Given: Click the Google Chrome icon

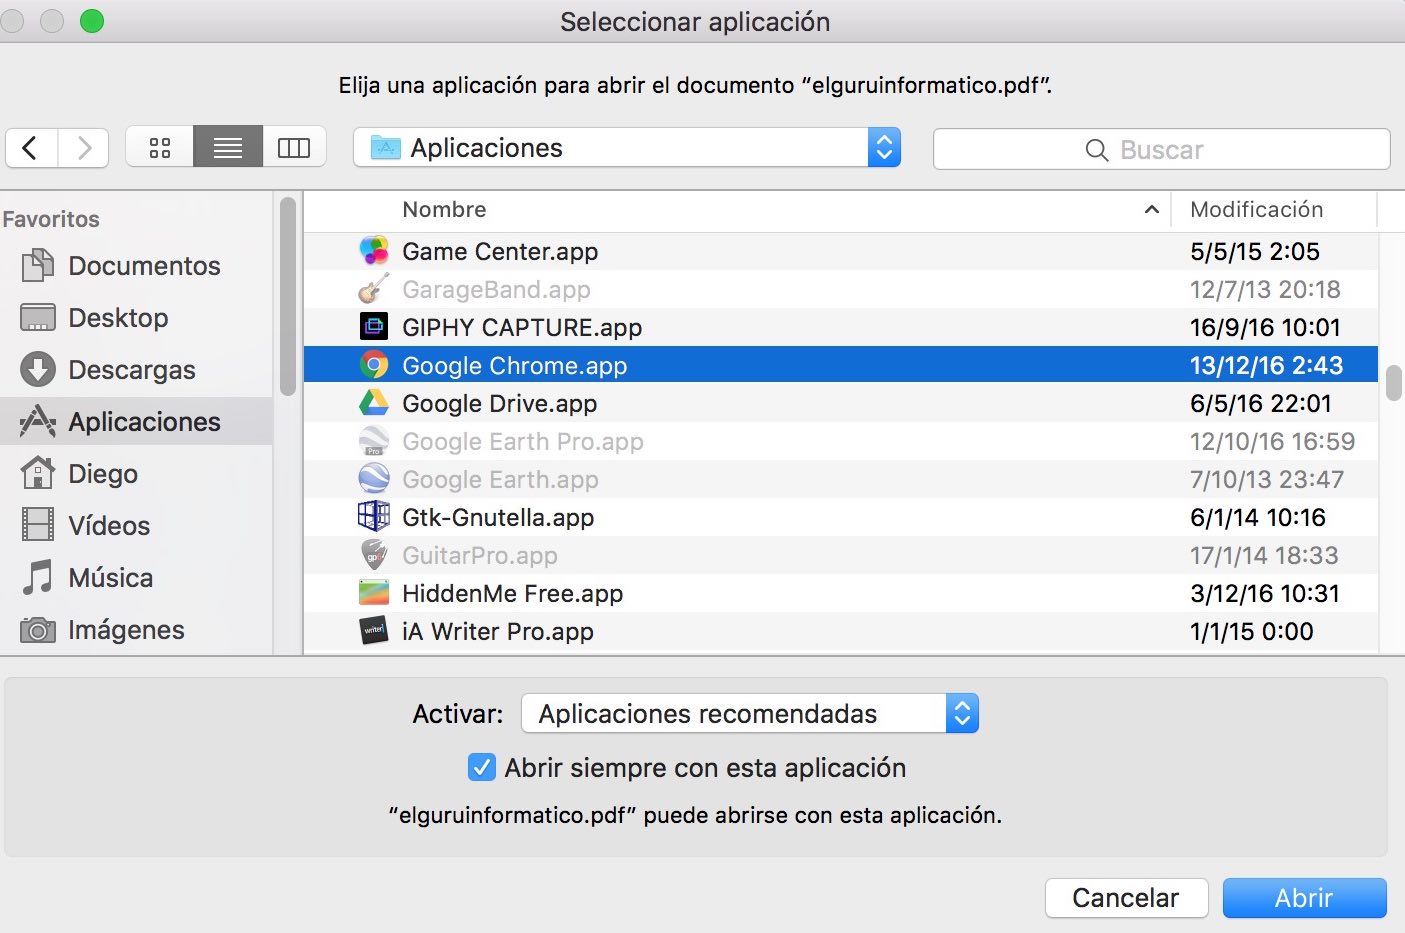Looking at the screenshot, I should (374, 365).
